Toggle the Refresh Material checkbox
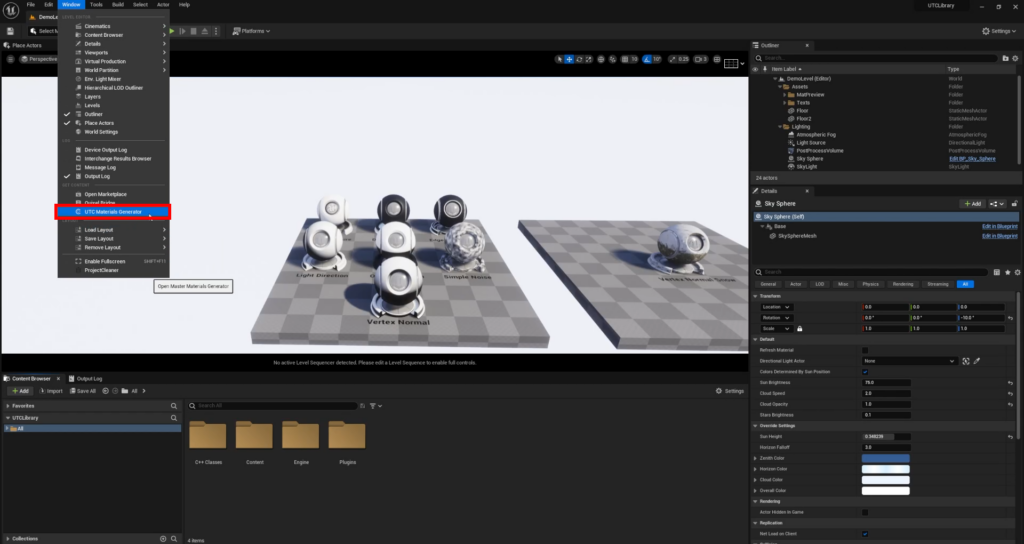Screen dimensions: 1024x544 865,350
